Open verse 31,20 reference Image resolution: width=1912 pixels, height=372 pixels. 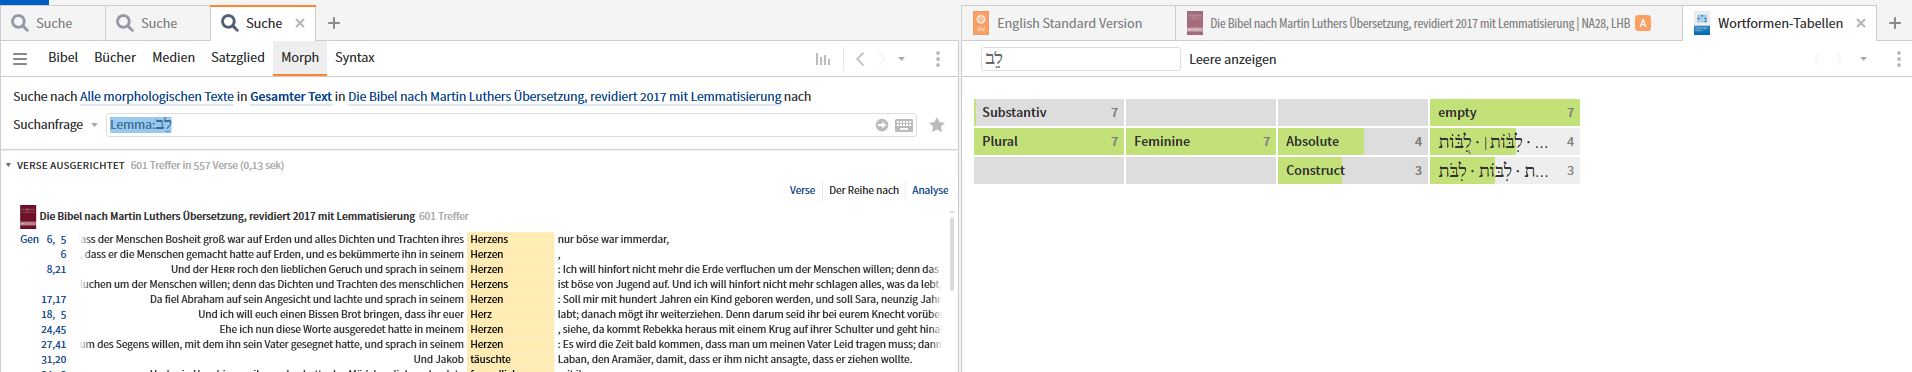pos(54,359)
